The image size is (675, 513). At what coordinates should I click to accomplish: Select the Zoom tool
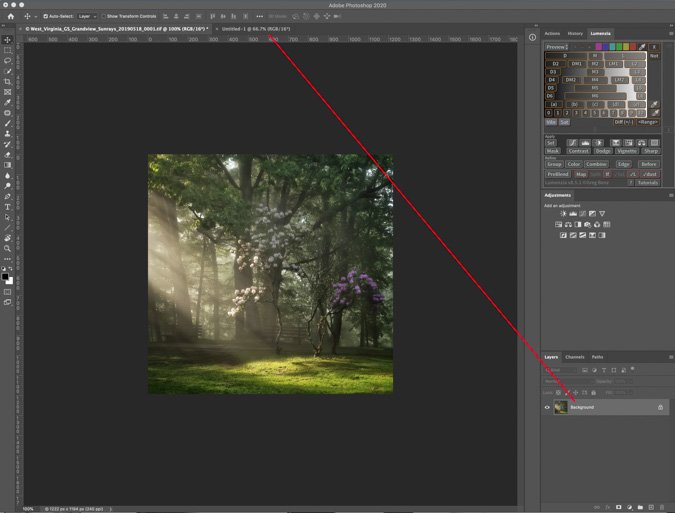(7, 248)
